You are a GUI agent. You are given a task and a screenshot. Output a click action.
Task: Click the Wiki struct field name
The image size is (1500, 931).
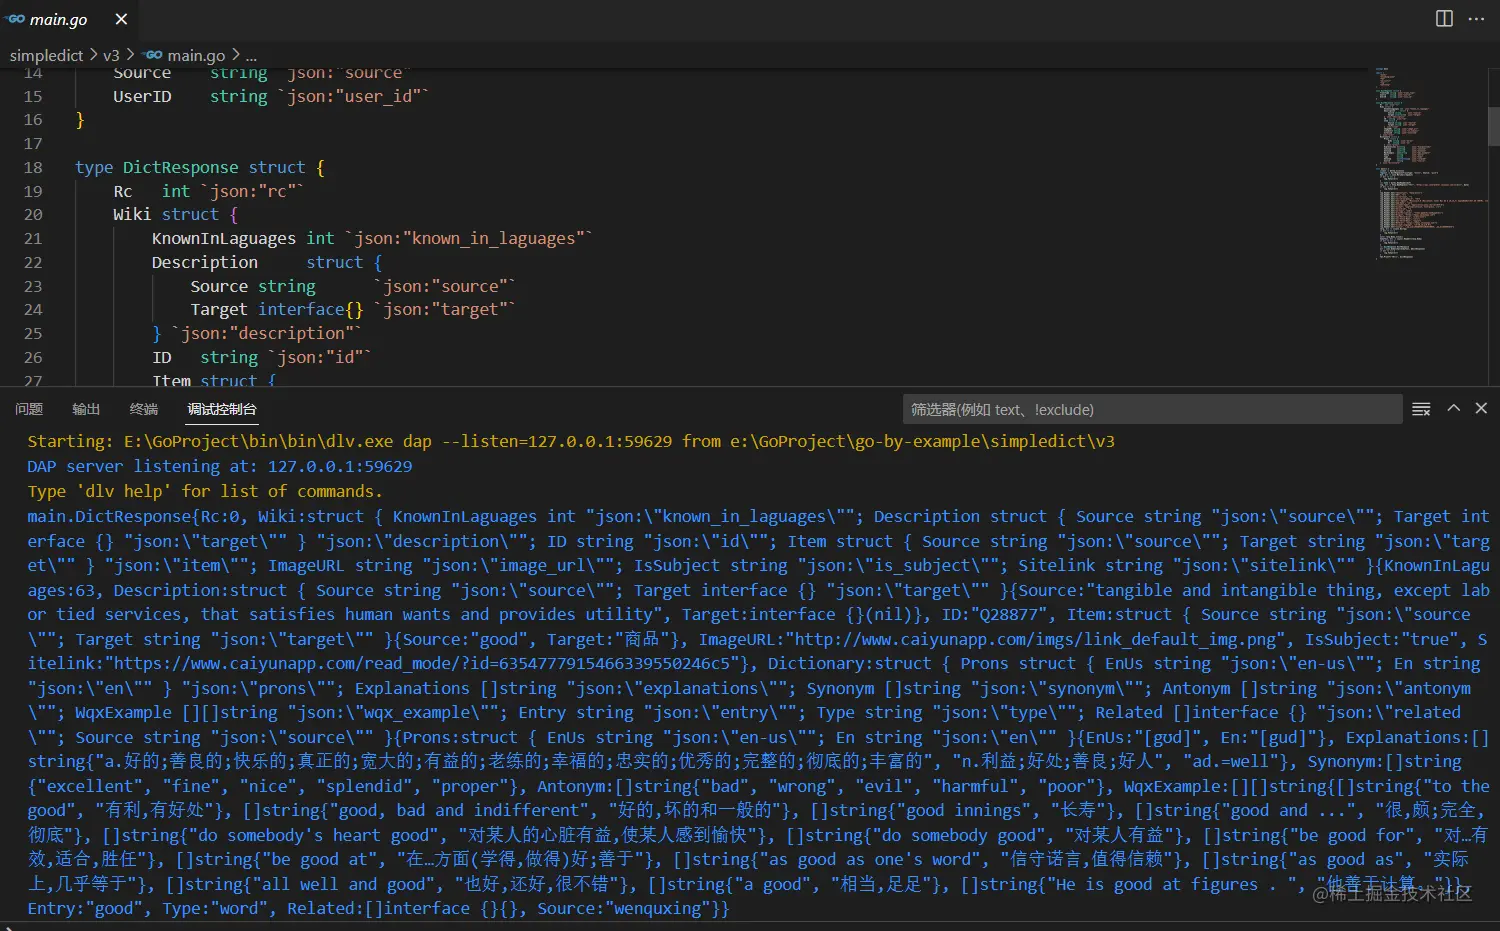pos(132,214)
